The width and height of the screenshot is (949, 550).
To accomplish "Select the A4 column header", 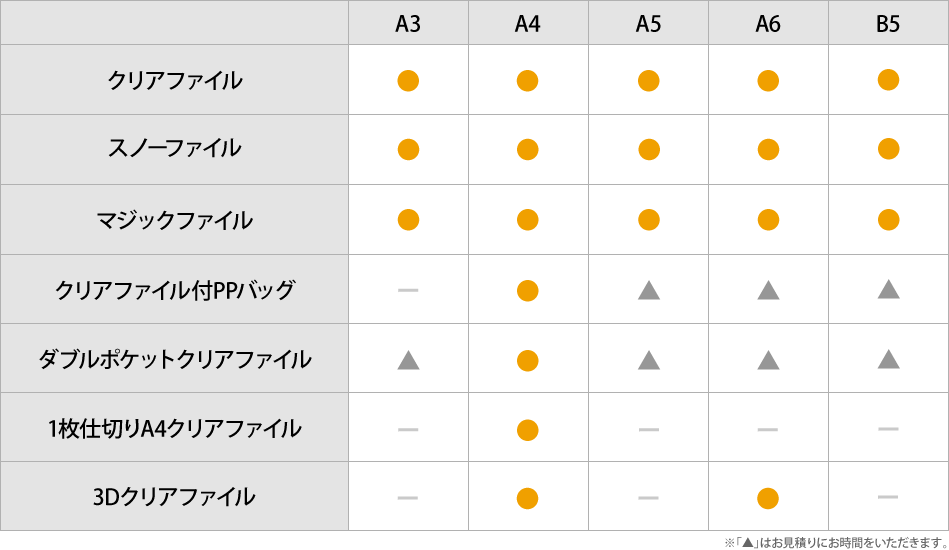I will pos(528,24).
